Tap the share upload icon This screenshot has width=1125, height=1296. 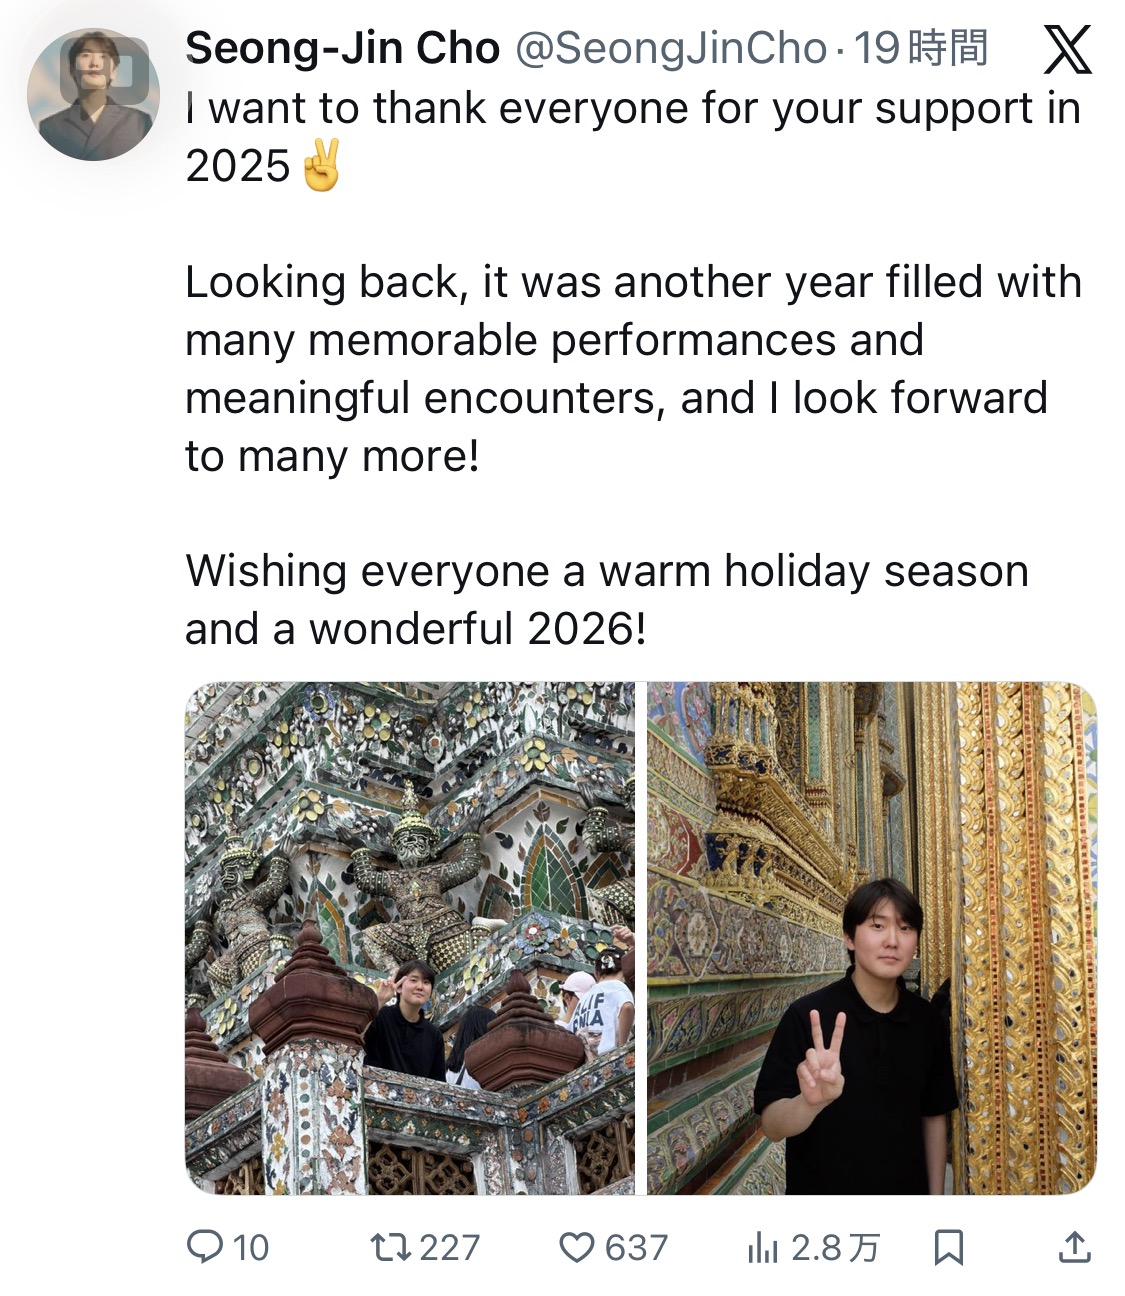[1074, 1246]
